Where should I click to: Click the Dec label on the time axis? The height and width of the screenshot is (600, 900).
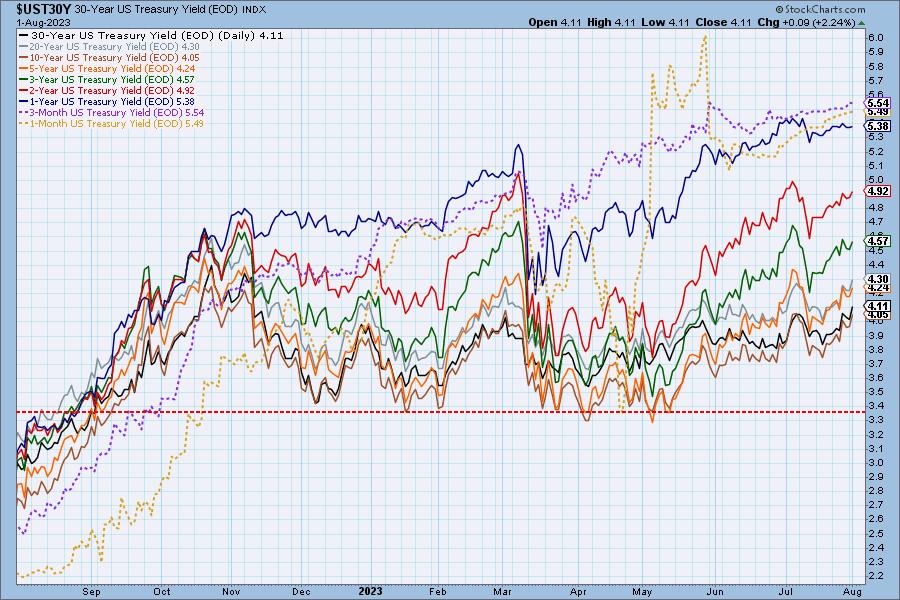click(x=301, y=591)
